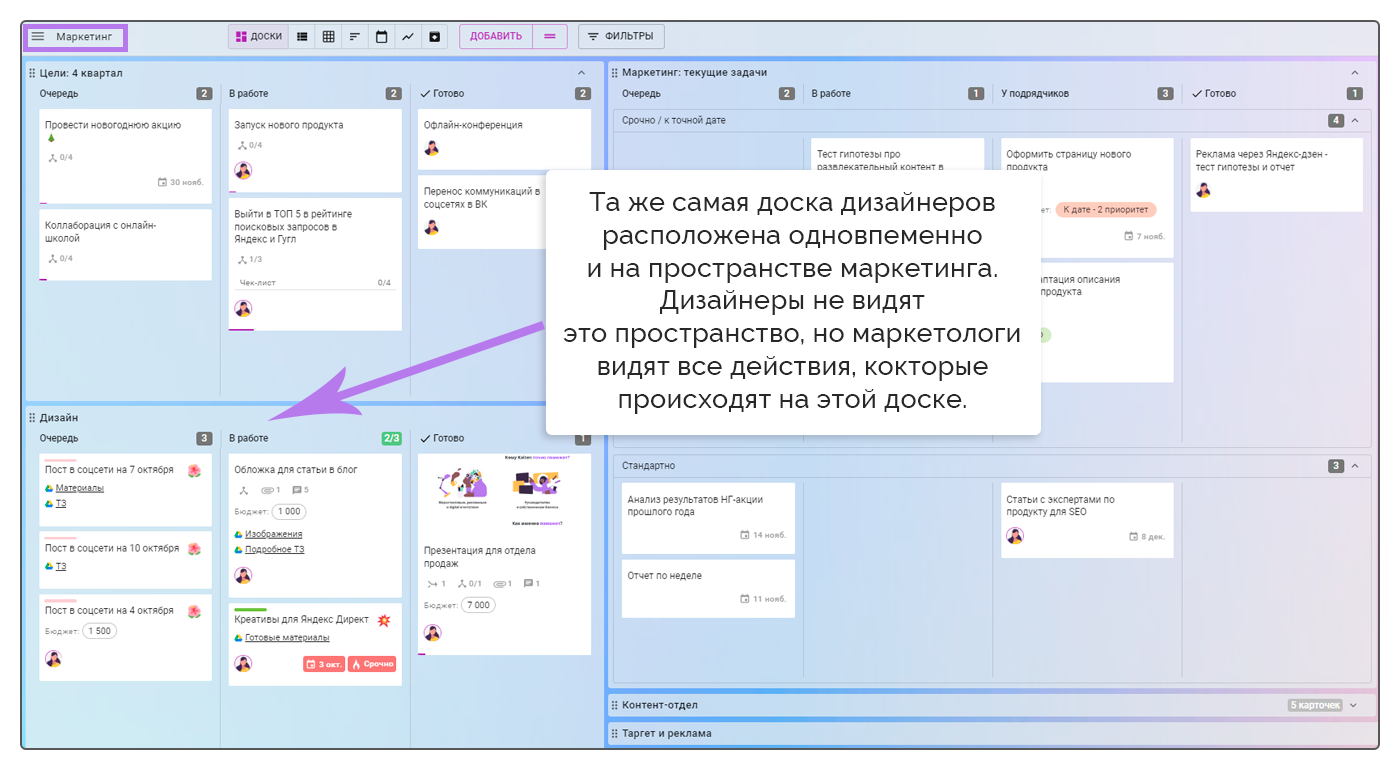Screen dimensions: 1400x776
Task: Click comments icon showing 5 on Обложка card
Action: 300,490
